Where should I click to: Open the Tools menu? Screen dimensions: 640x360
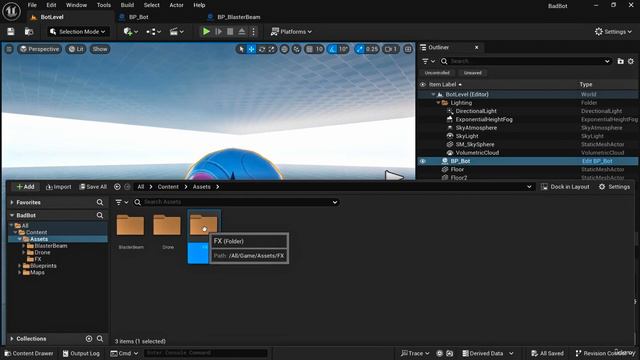[x=104, y=5]
